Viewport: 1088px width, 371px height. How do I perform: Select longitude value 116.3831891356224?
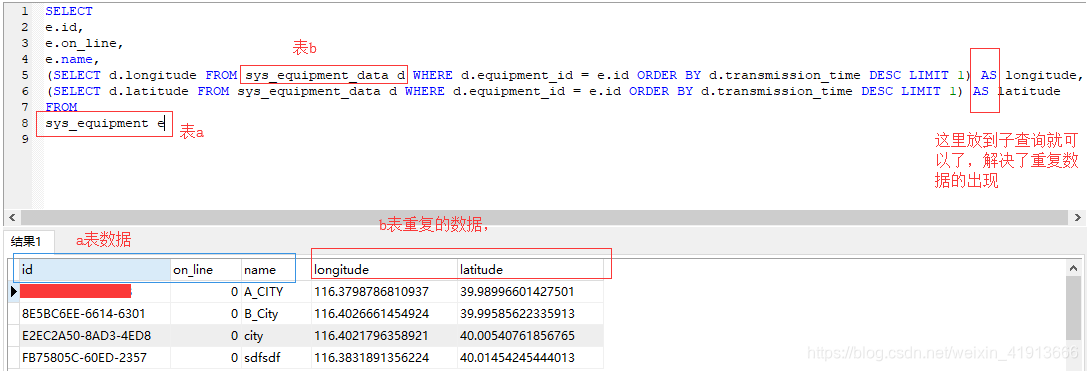[384, 357]
